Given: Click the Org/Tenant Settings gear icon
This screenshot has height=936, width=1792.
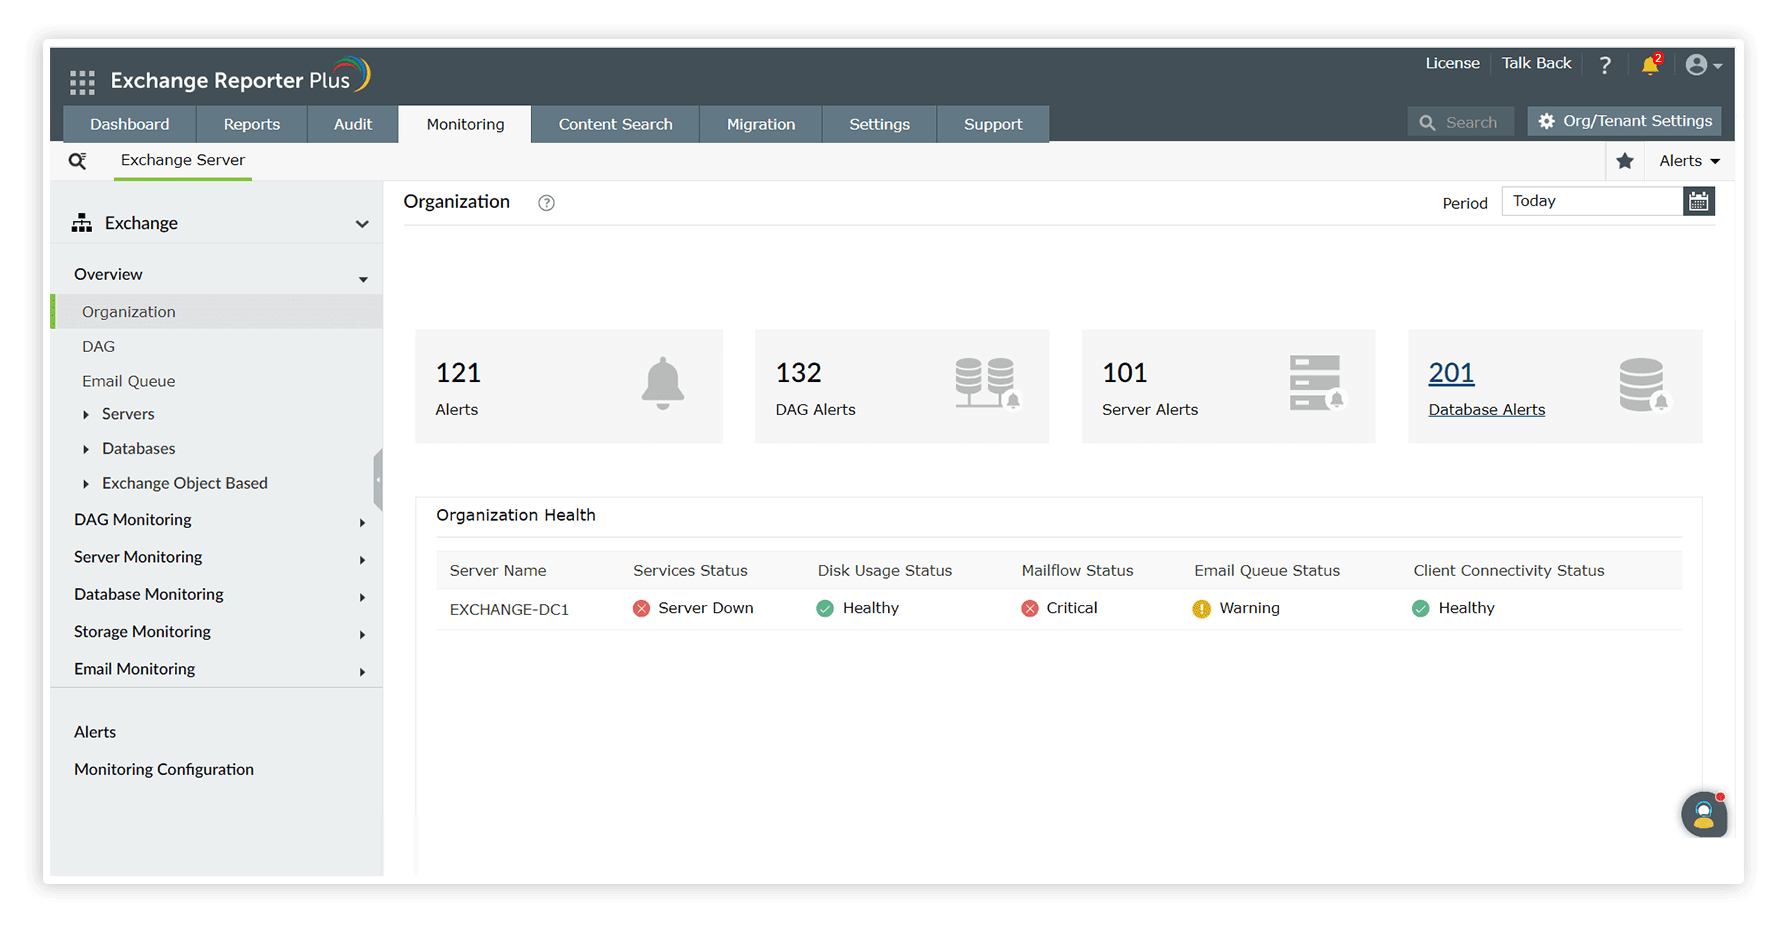Looking at the screenshot, I should click(1546, 121).
